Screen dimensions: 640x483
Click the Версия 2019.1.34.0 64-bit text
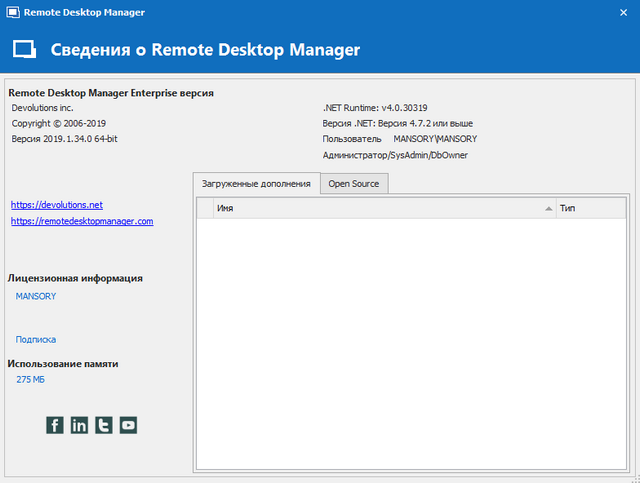pyautogui.click(x=65, y=139)
